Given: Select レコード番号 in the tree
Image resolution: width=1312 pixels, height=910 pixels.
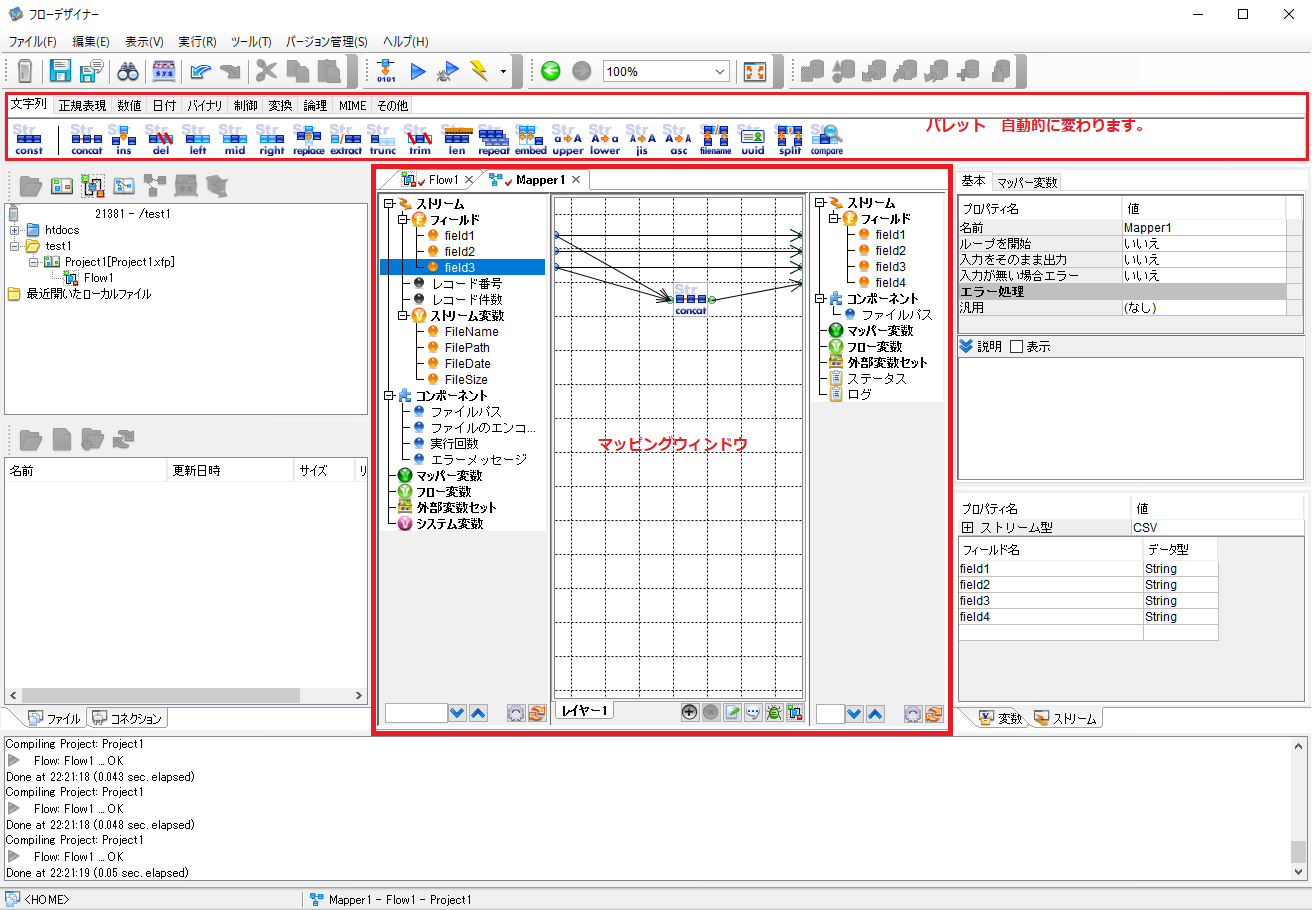Looking at the screenshot, I should click(467, 283).
